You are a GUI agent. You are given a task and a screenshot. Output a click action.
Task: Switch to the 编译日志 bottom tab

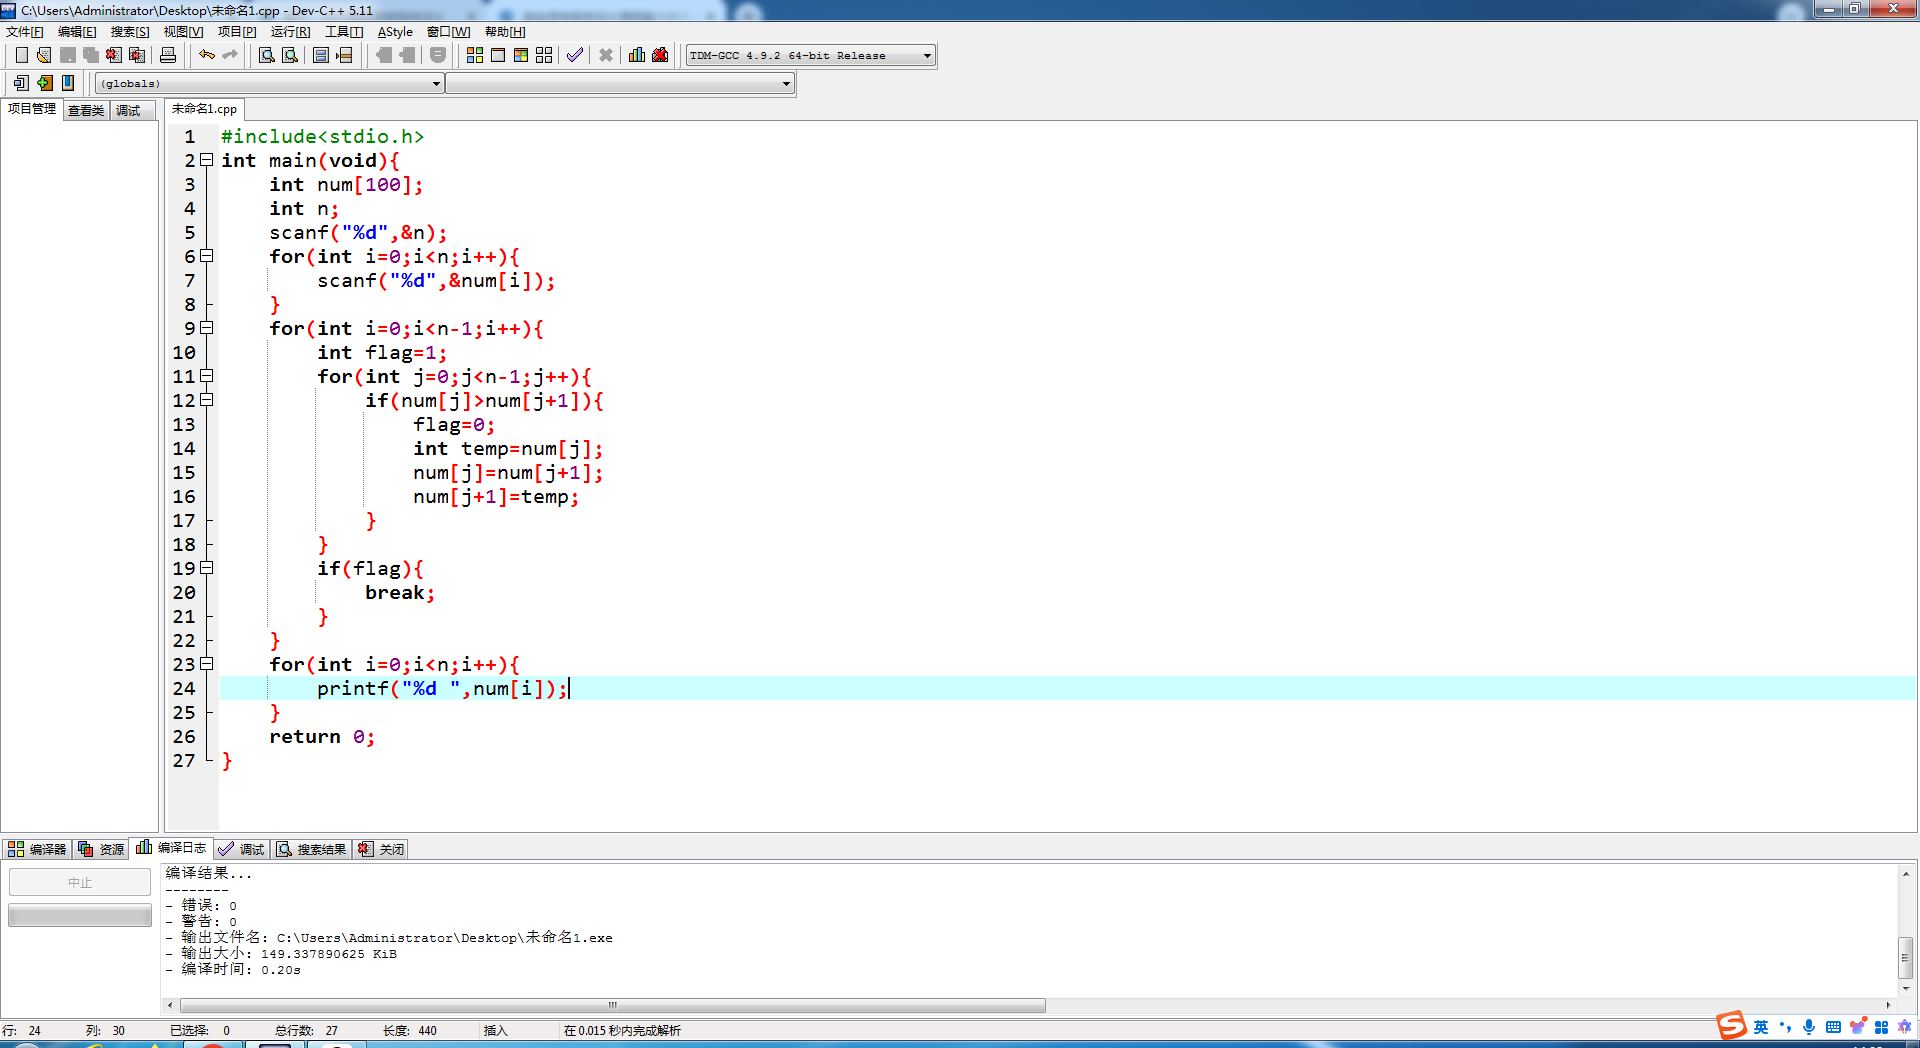tap(171, 848)
